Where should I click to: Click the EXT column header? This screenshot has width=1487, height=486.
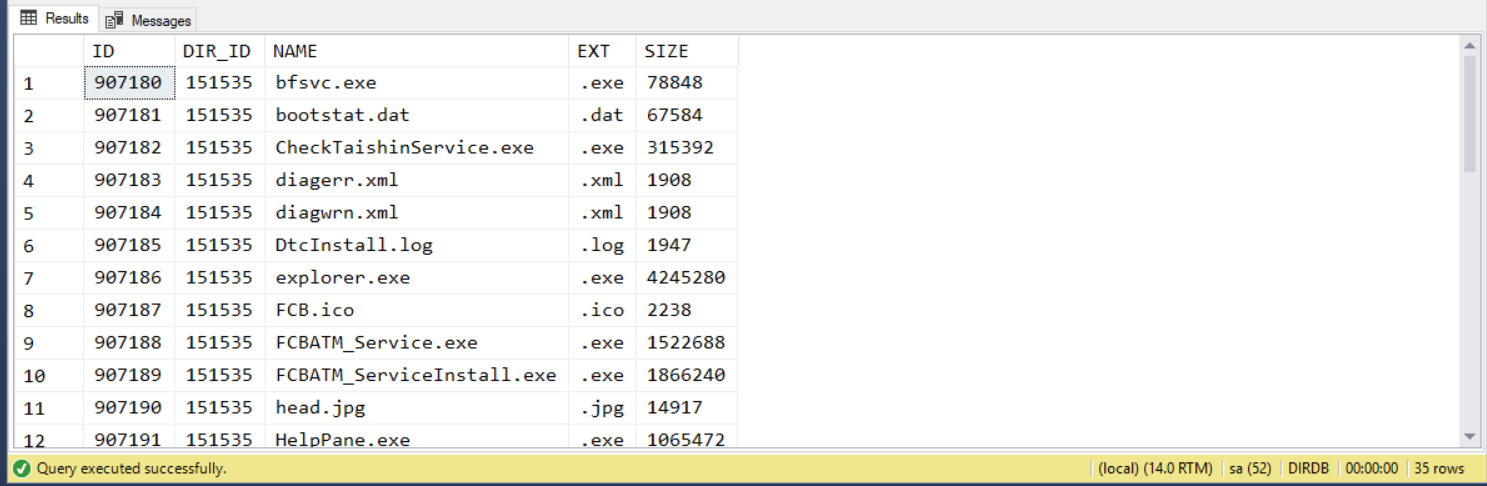[602, 51]
